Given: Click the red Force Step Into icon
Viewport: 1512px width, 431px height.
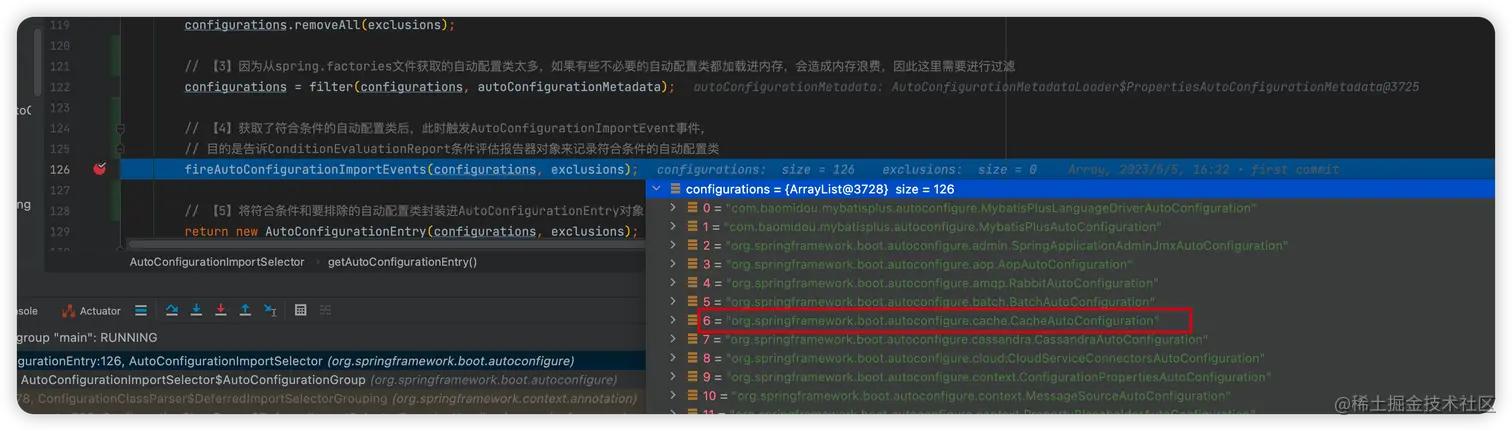Looking at the screenshot, I should (x=221, y=311).
